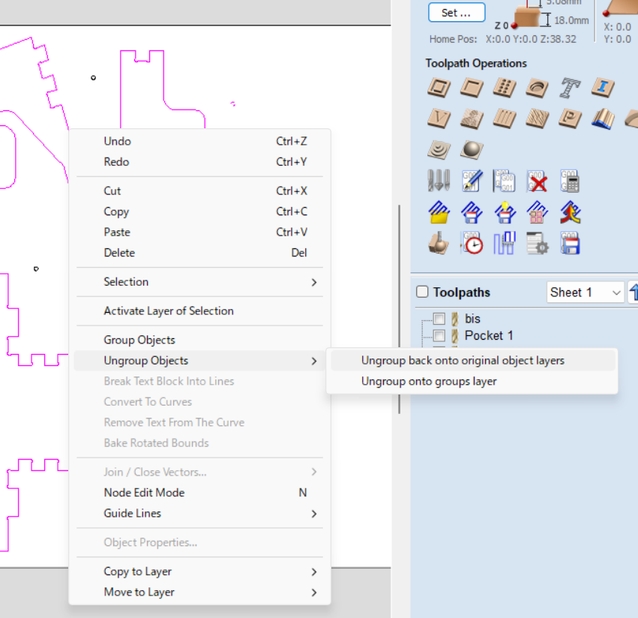Click the Merge toolpaths arrows icon

570,212
